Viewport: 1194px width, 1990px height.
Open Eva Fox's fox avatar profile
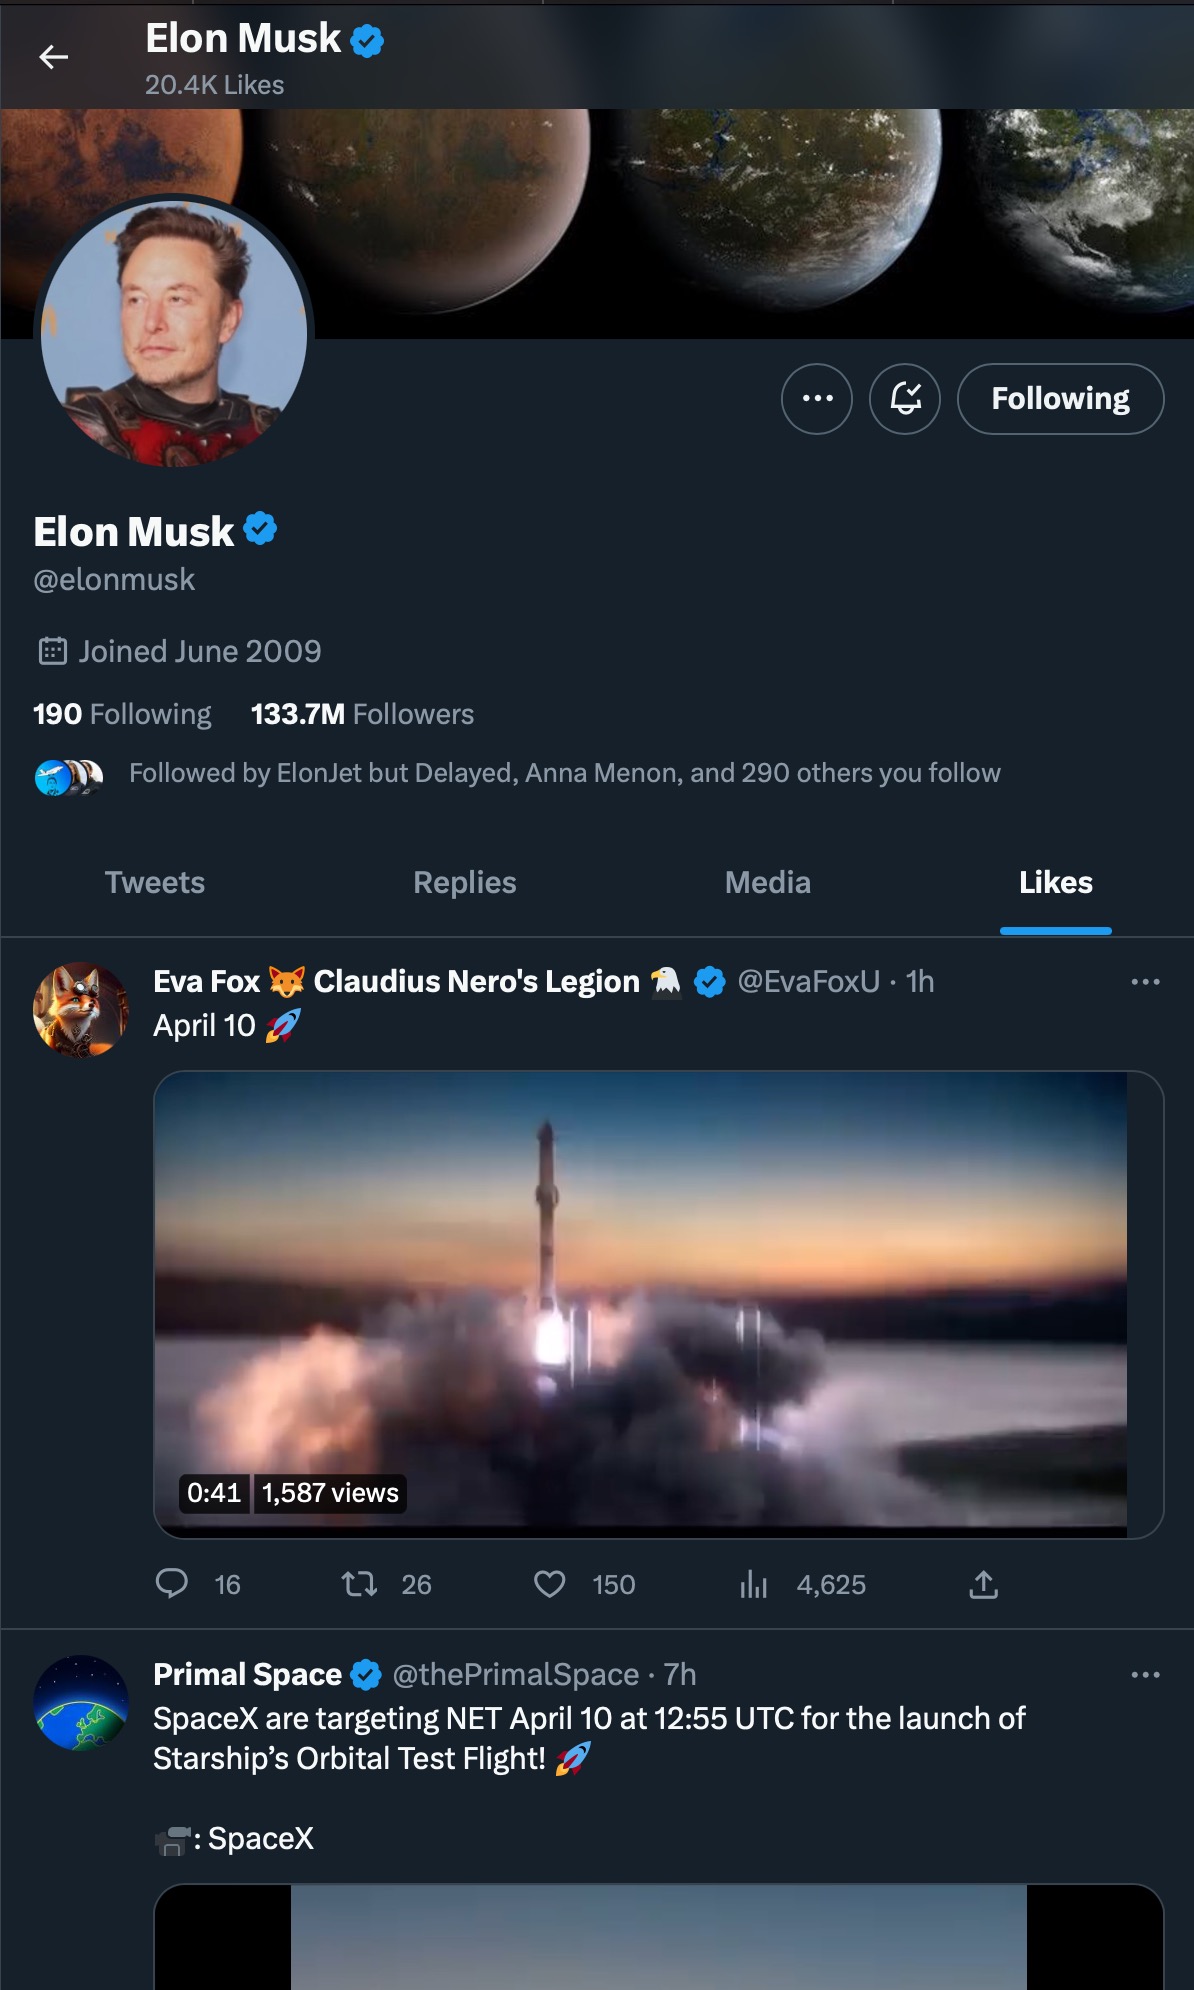81,1010
